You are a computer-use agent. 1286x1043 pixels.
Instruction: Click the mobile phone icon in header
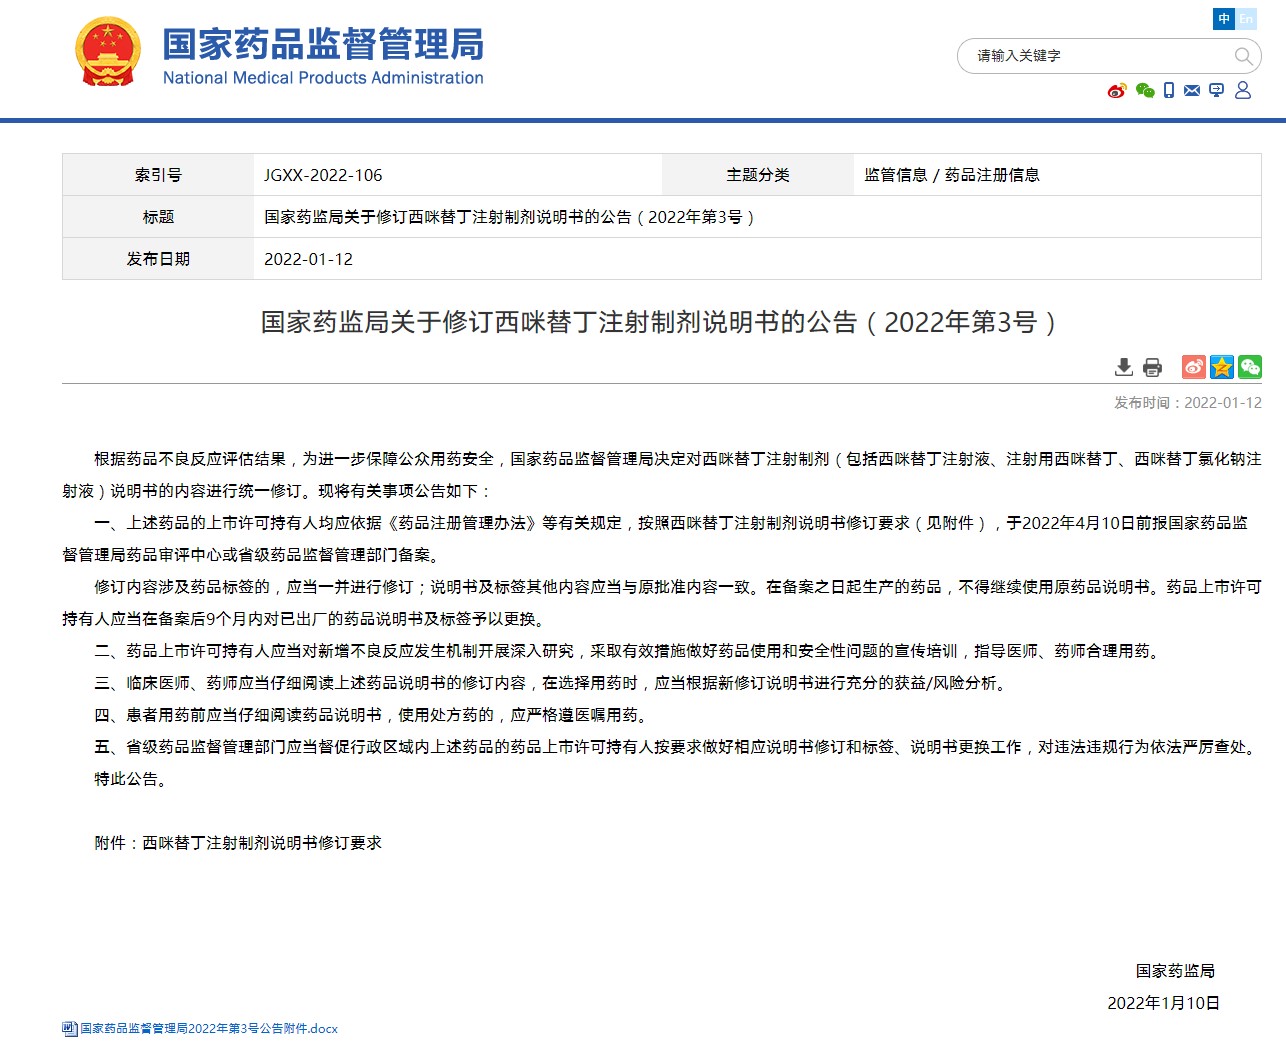(x=1169, y=91)
